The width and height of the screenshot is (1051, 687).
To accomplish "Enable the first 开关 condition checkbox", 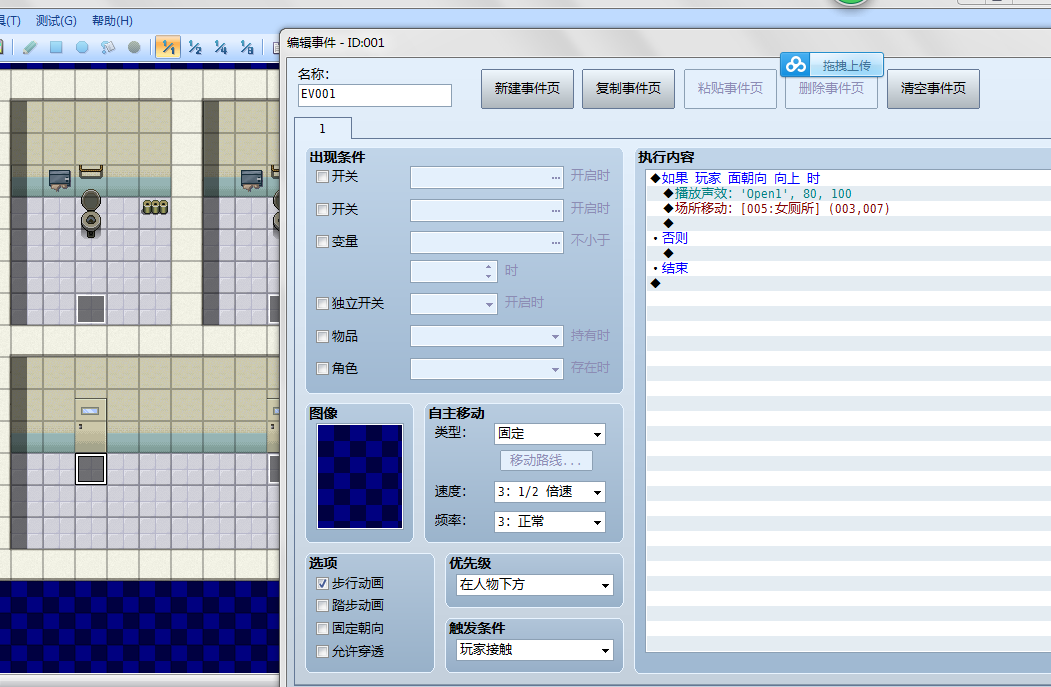I will pyautogui.click(x=322, y=177).
